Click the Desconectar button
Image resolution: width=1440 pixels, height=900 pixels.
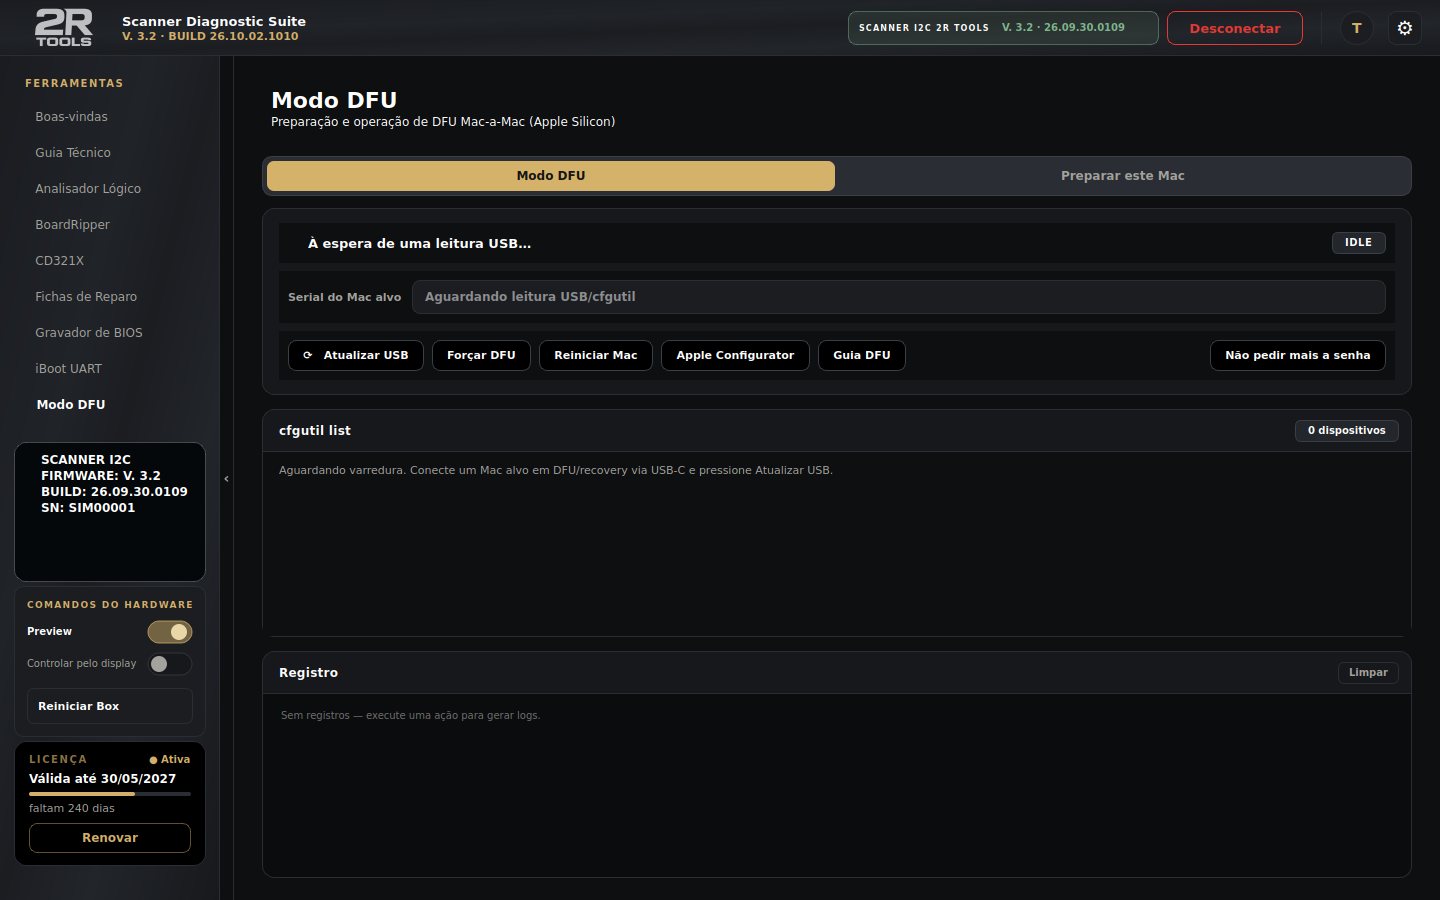click(x=1235, y=28)
